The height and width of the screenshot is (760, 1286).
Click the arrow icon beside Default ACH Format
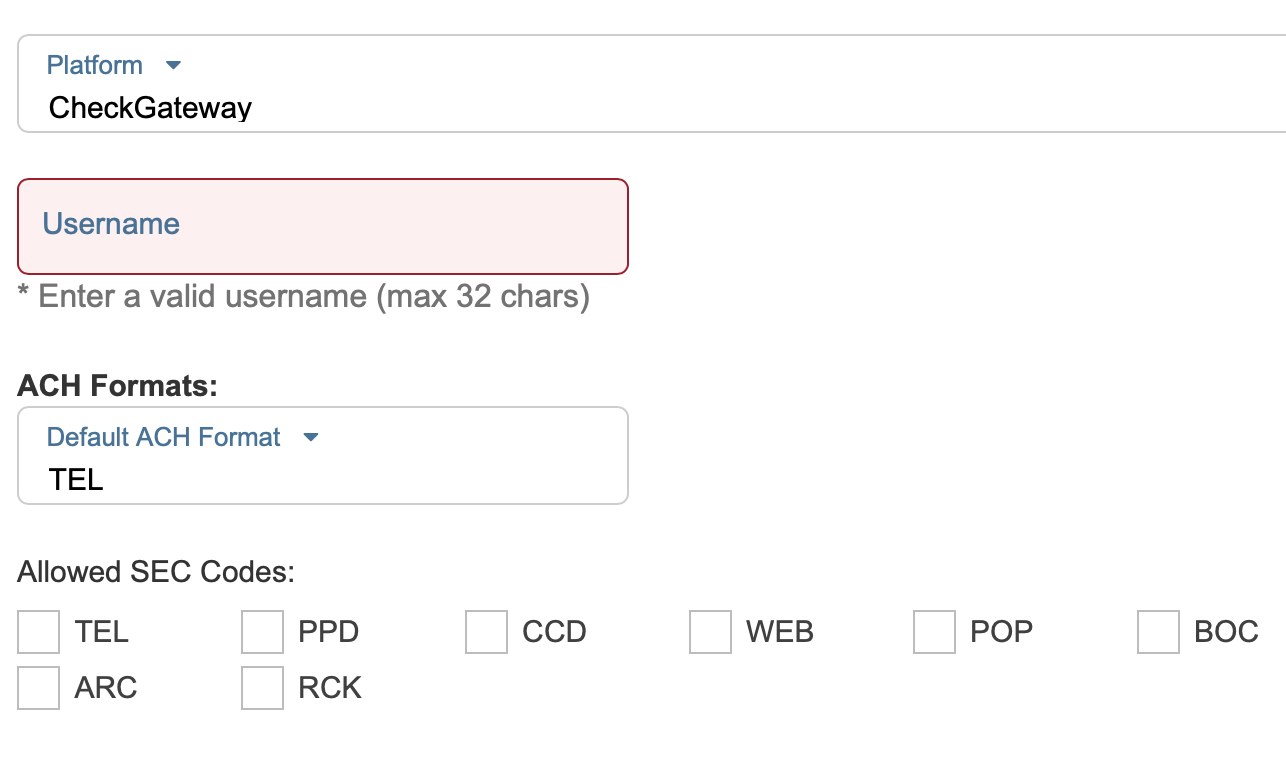pos(310,437)
